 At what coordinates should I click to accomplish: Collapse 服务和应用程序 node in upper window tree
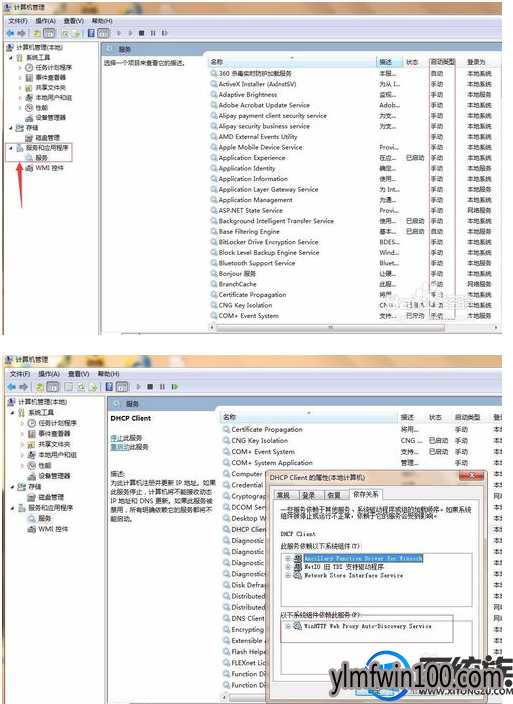coord(11,148)
